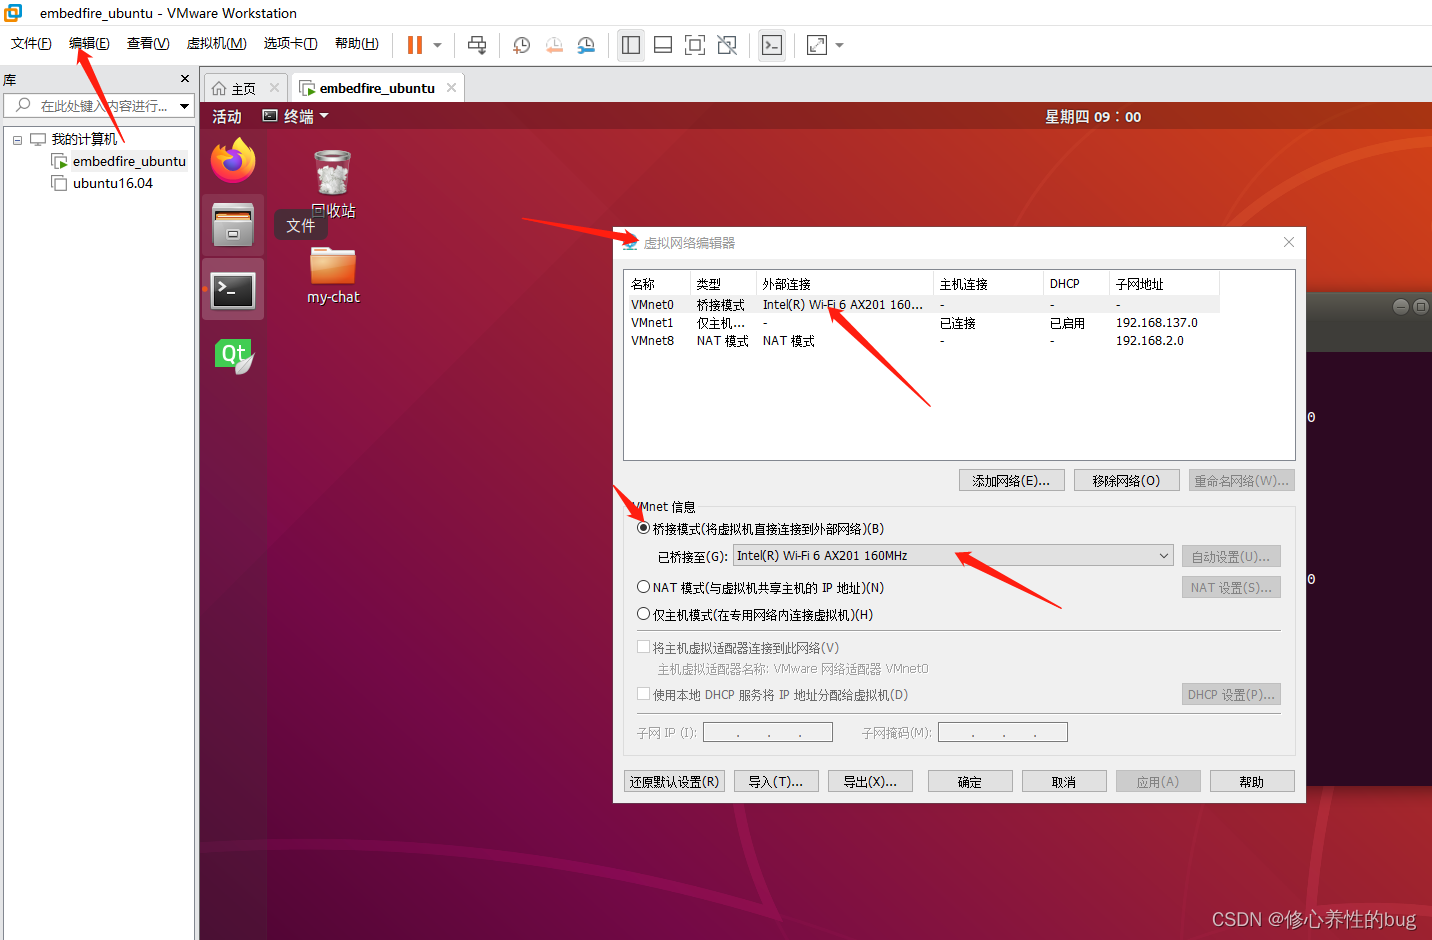Select the 桥接模式 bridged radio button
This screenshot has width=1432, height=940.
pyautogui.click(x=643, y=528)
